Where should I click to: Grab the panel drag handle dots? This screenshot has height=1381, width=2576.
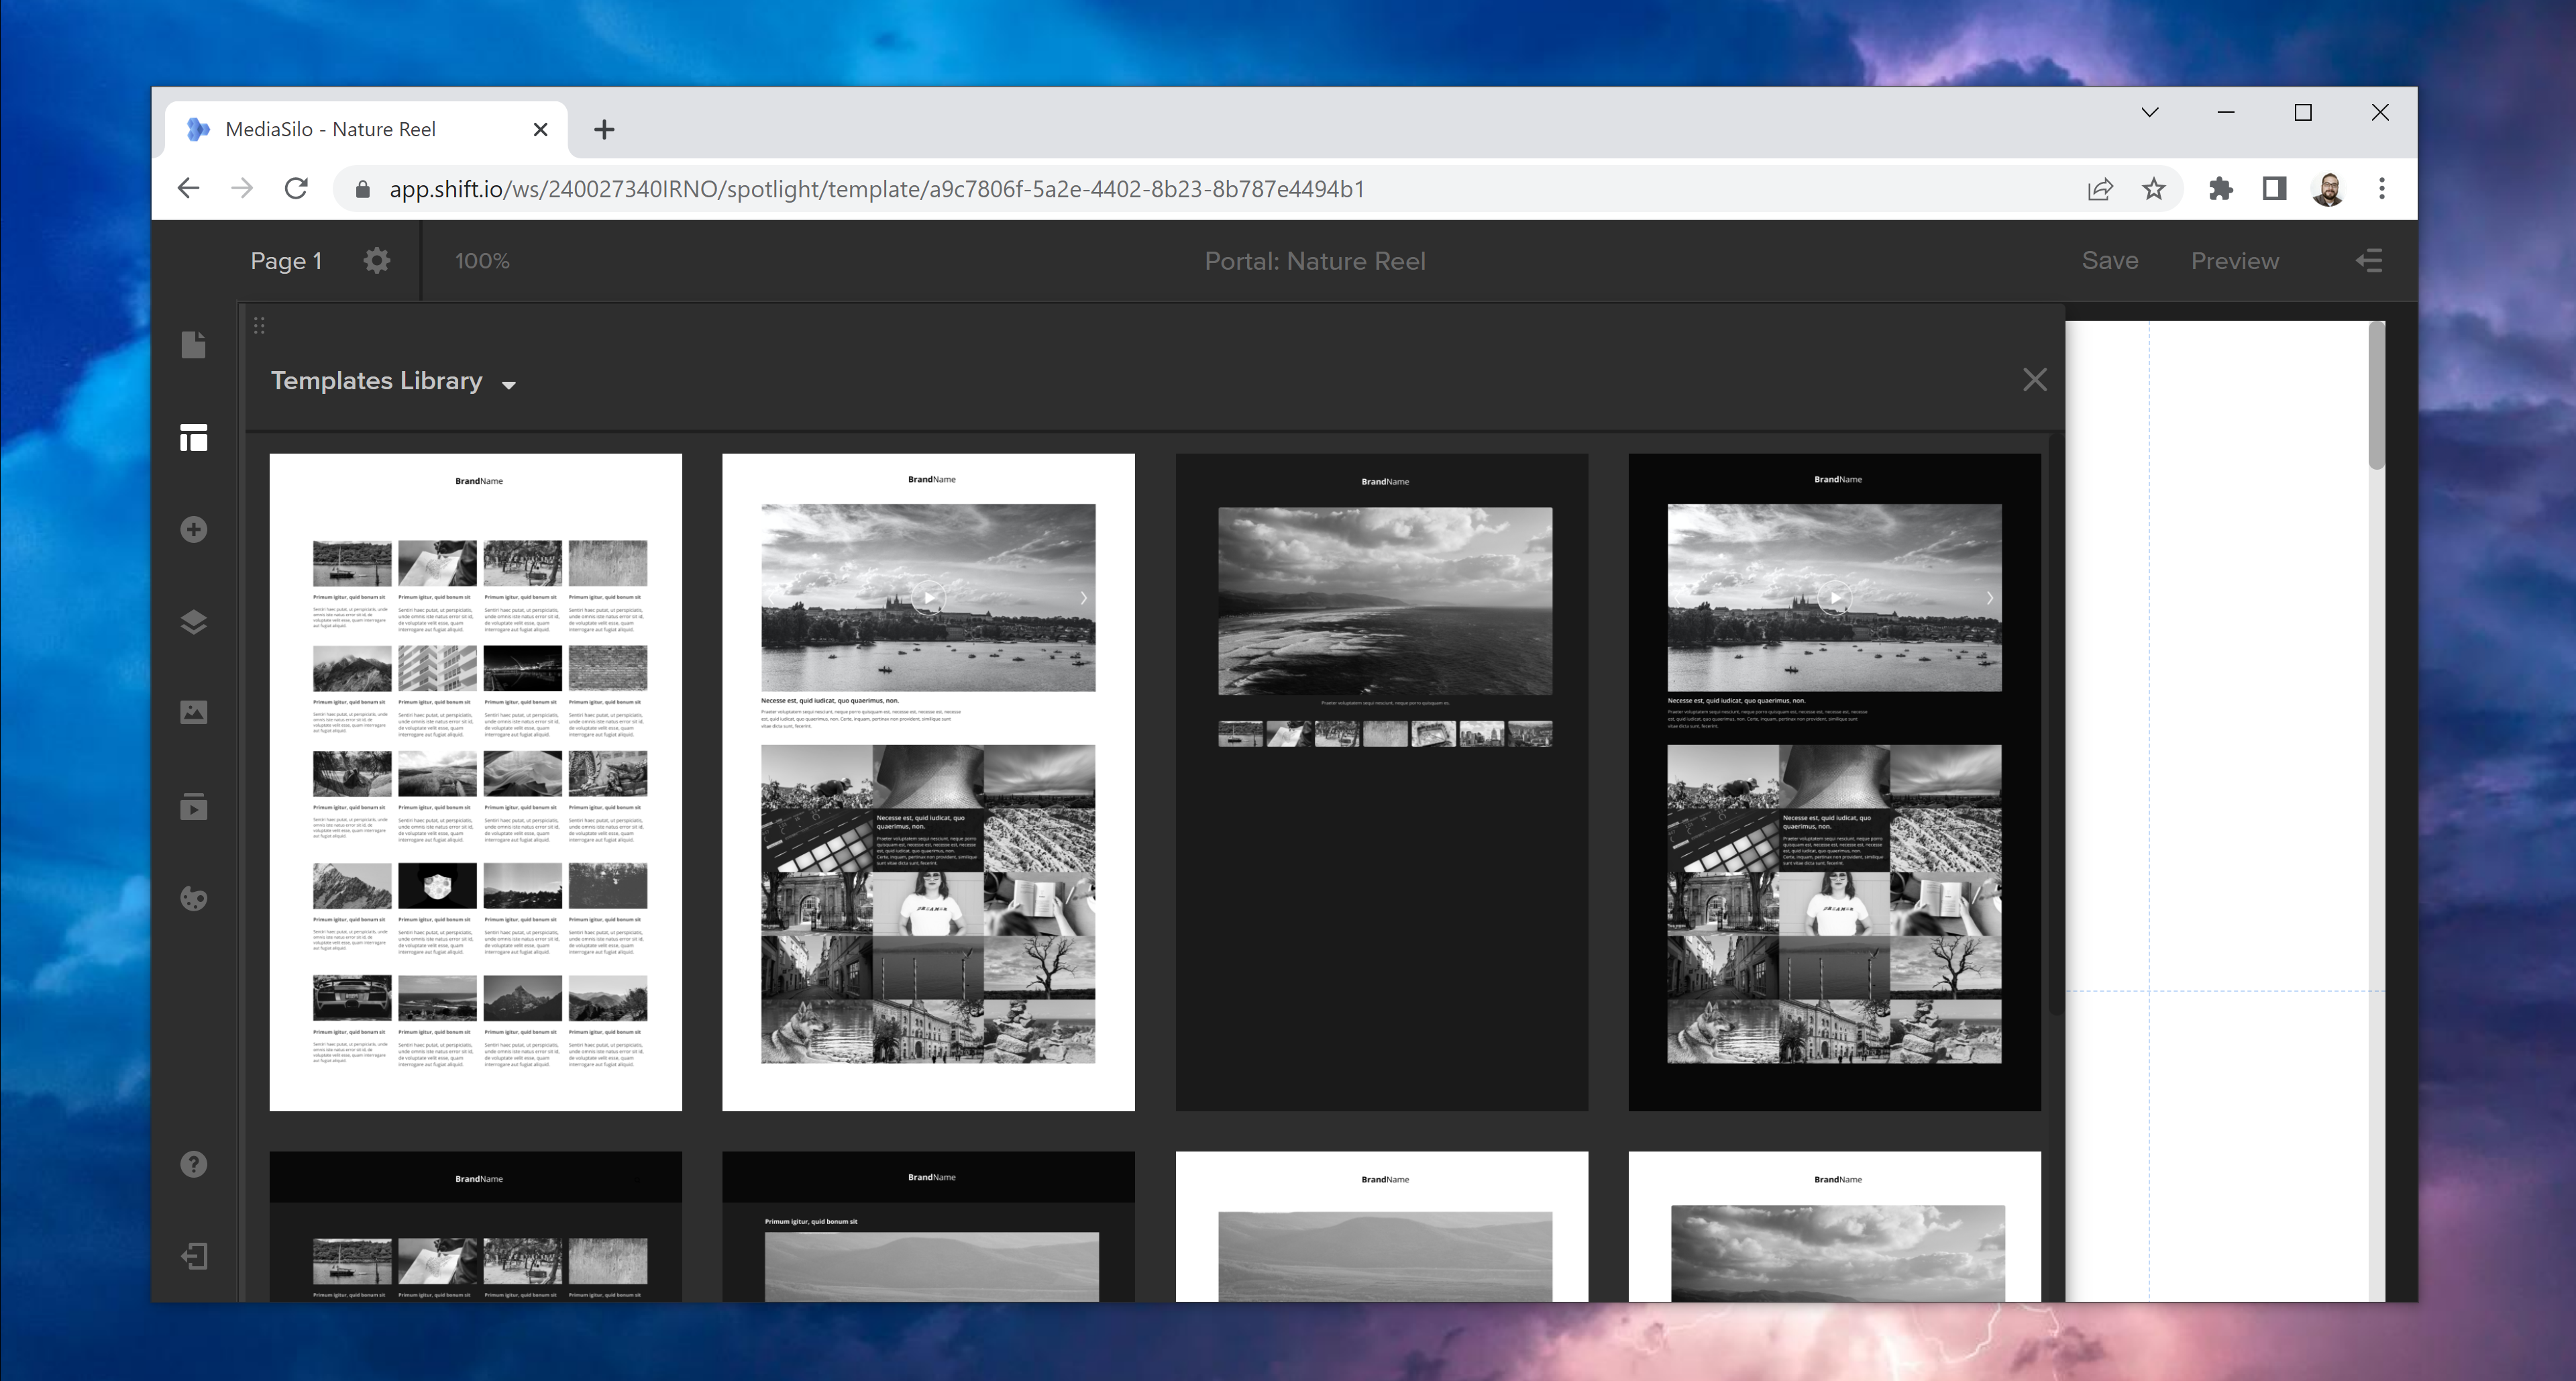259,325
